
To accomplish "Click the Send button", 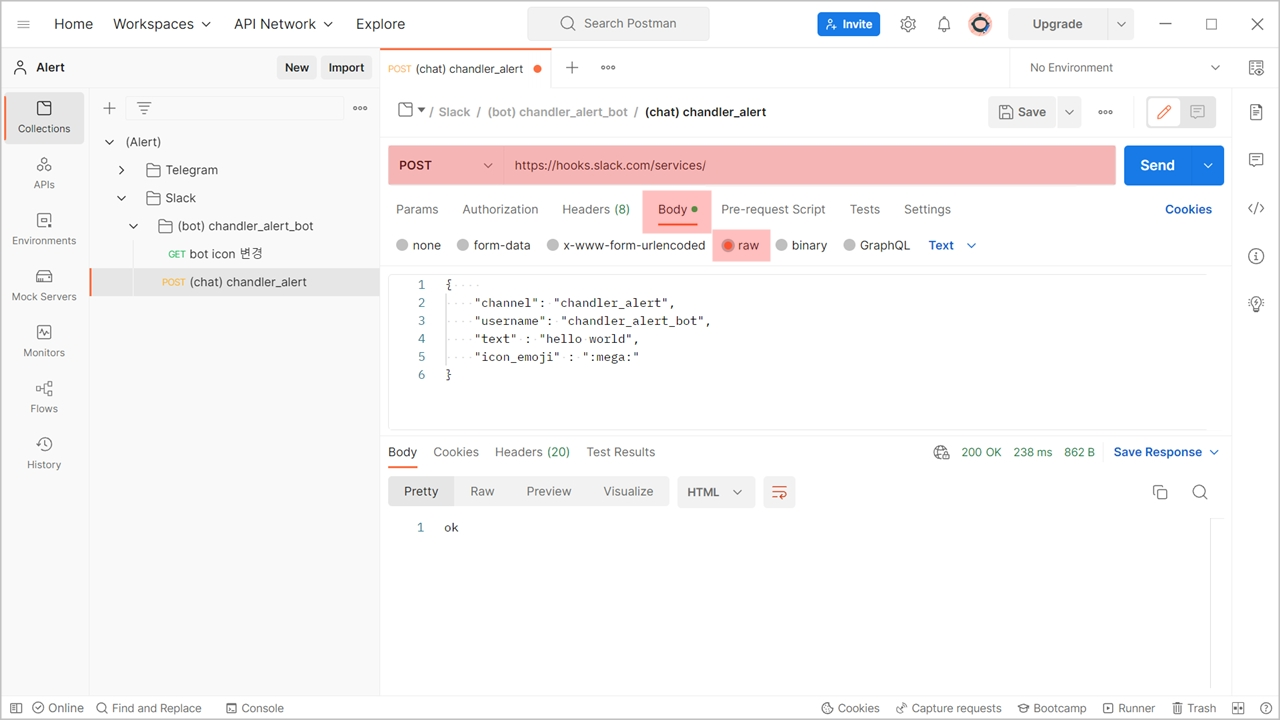I will point(1158,165).
